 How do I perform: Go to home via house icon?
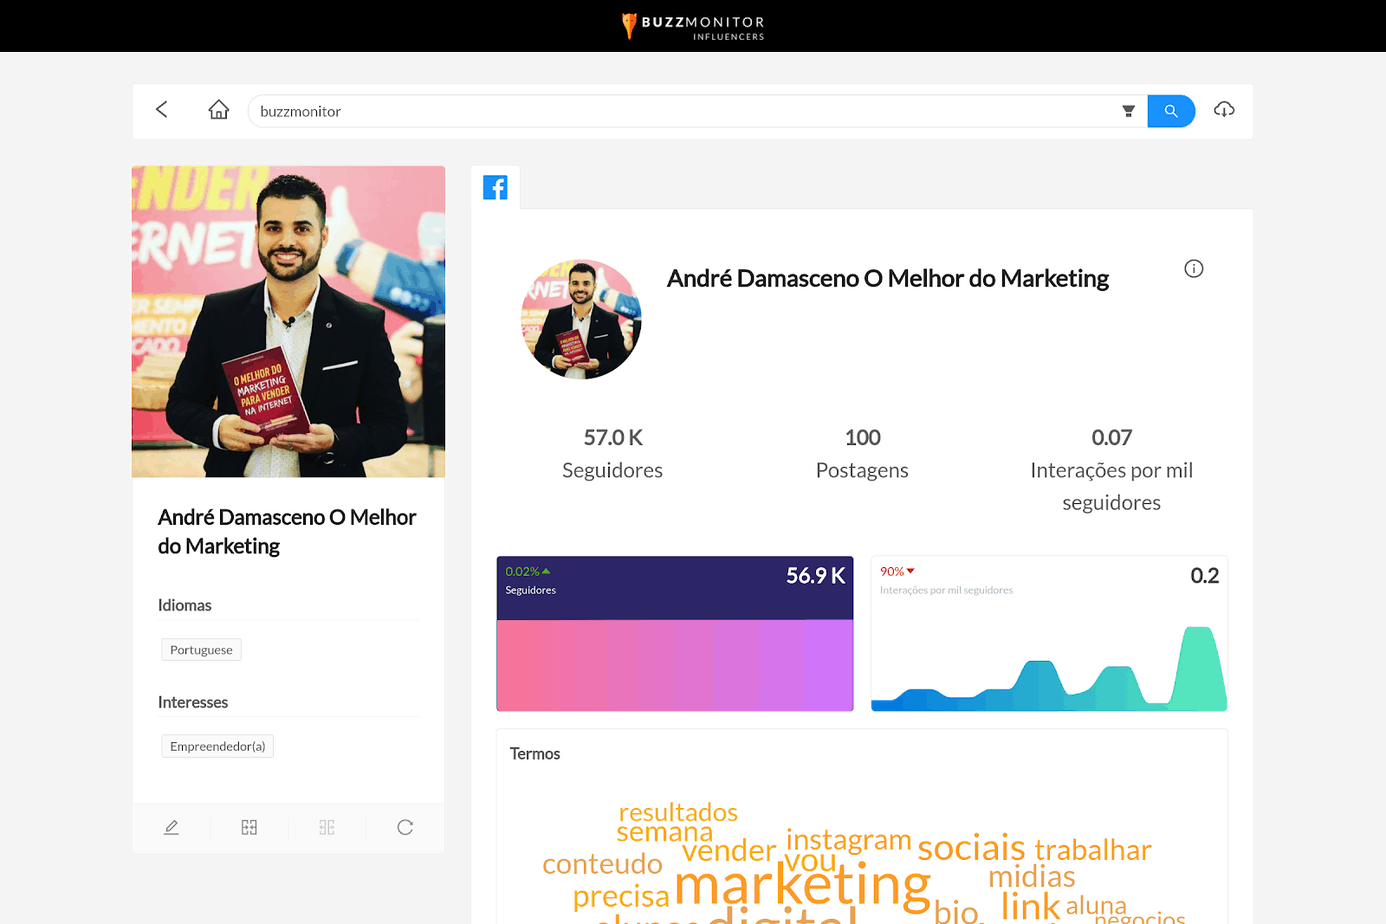click(x=218, y=110)
